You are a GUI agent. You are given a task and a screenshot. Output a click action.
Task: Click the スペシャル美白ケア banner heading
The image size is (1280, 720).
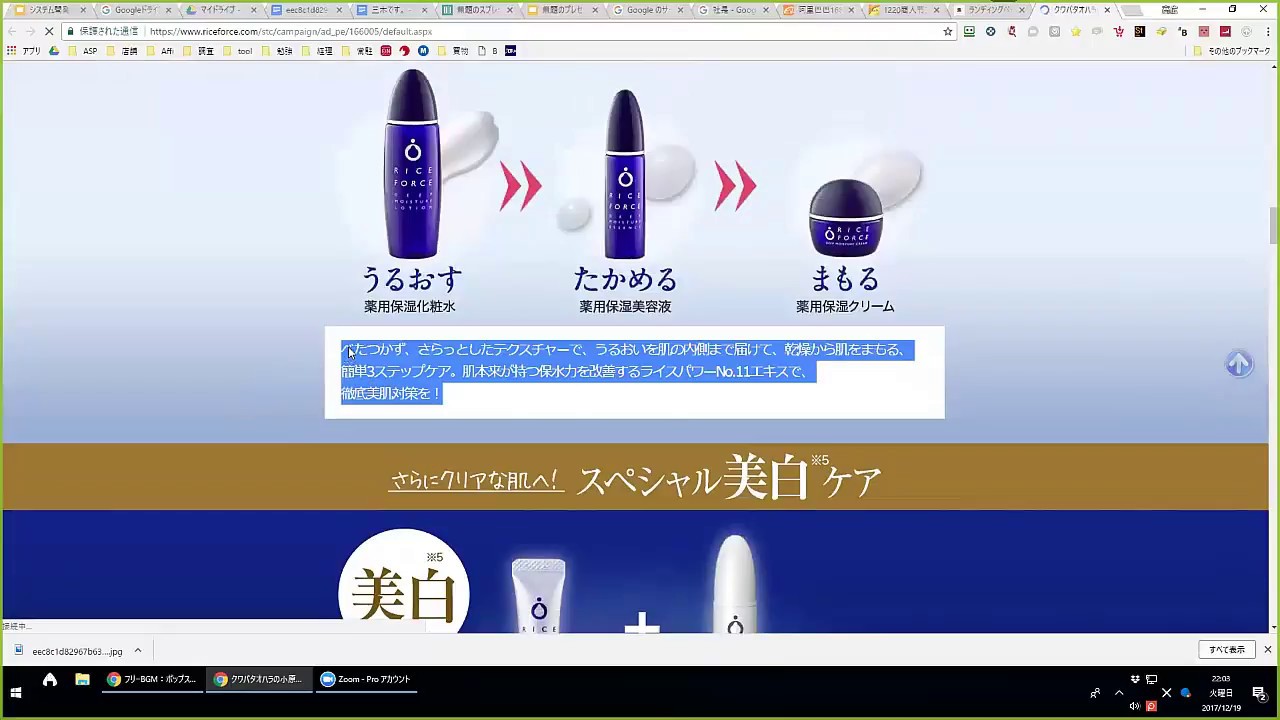click(x=730, y=478)
